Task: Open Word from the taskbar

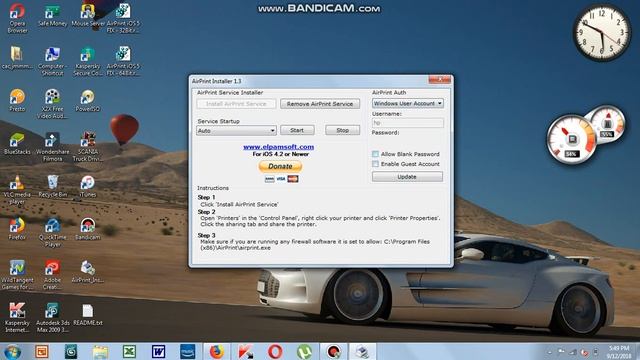Action: 158,351
